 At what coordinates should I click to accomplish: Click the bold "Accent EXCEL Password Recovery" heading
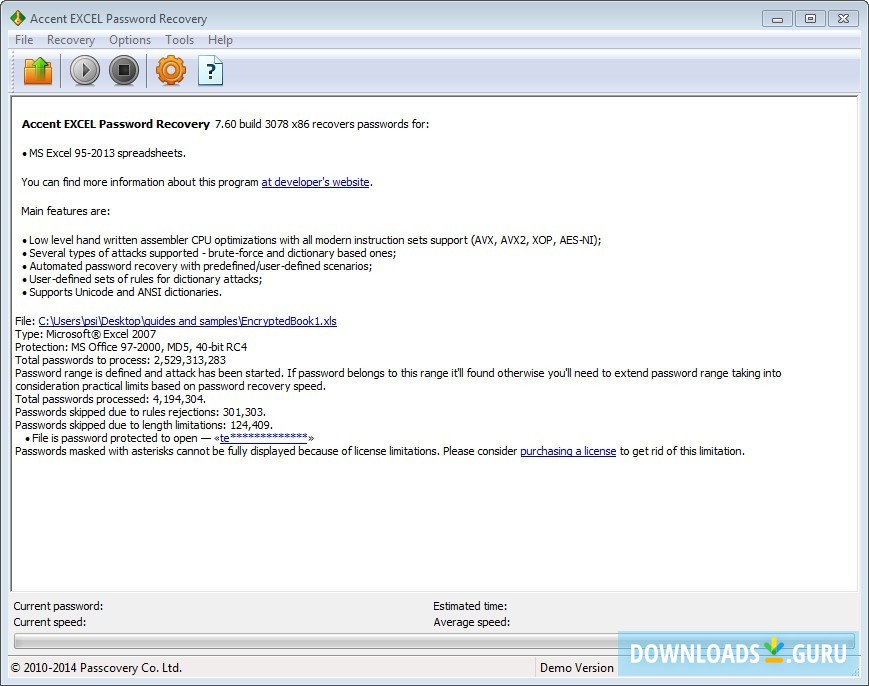(x=116, y=124)
